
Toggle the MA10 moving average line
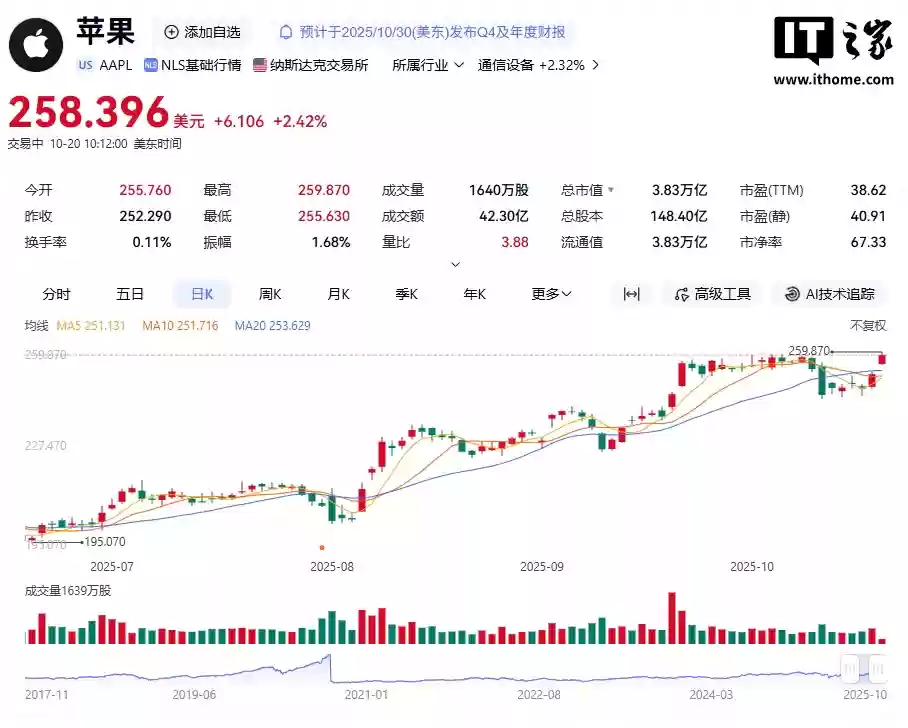coord(180,325)
